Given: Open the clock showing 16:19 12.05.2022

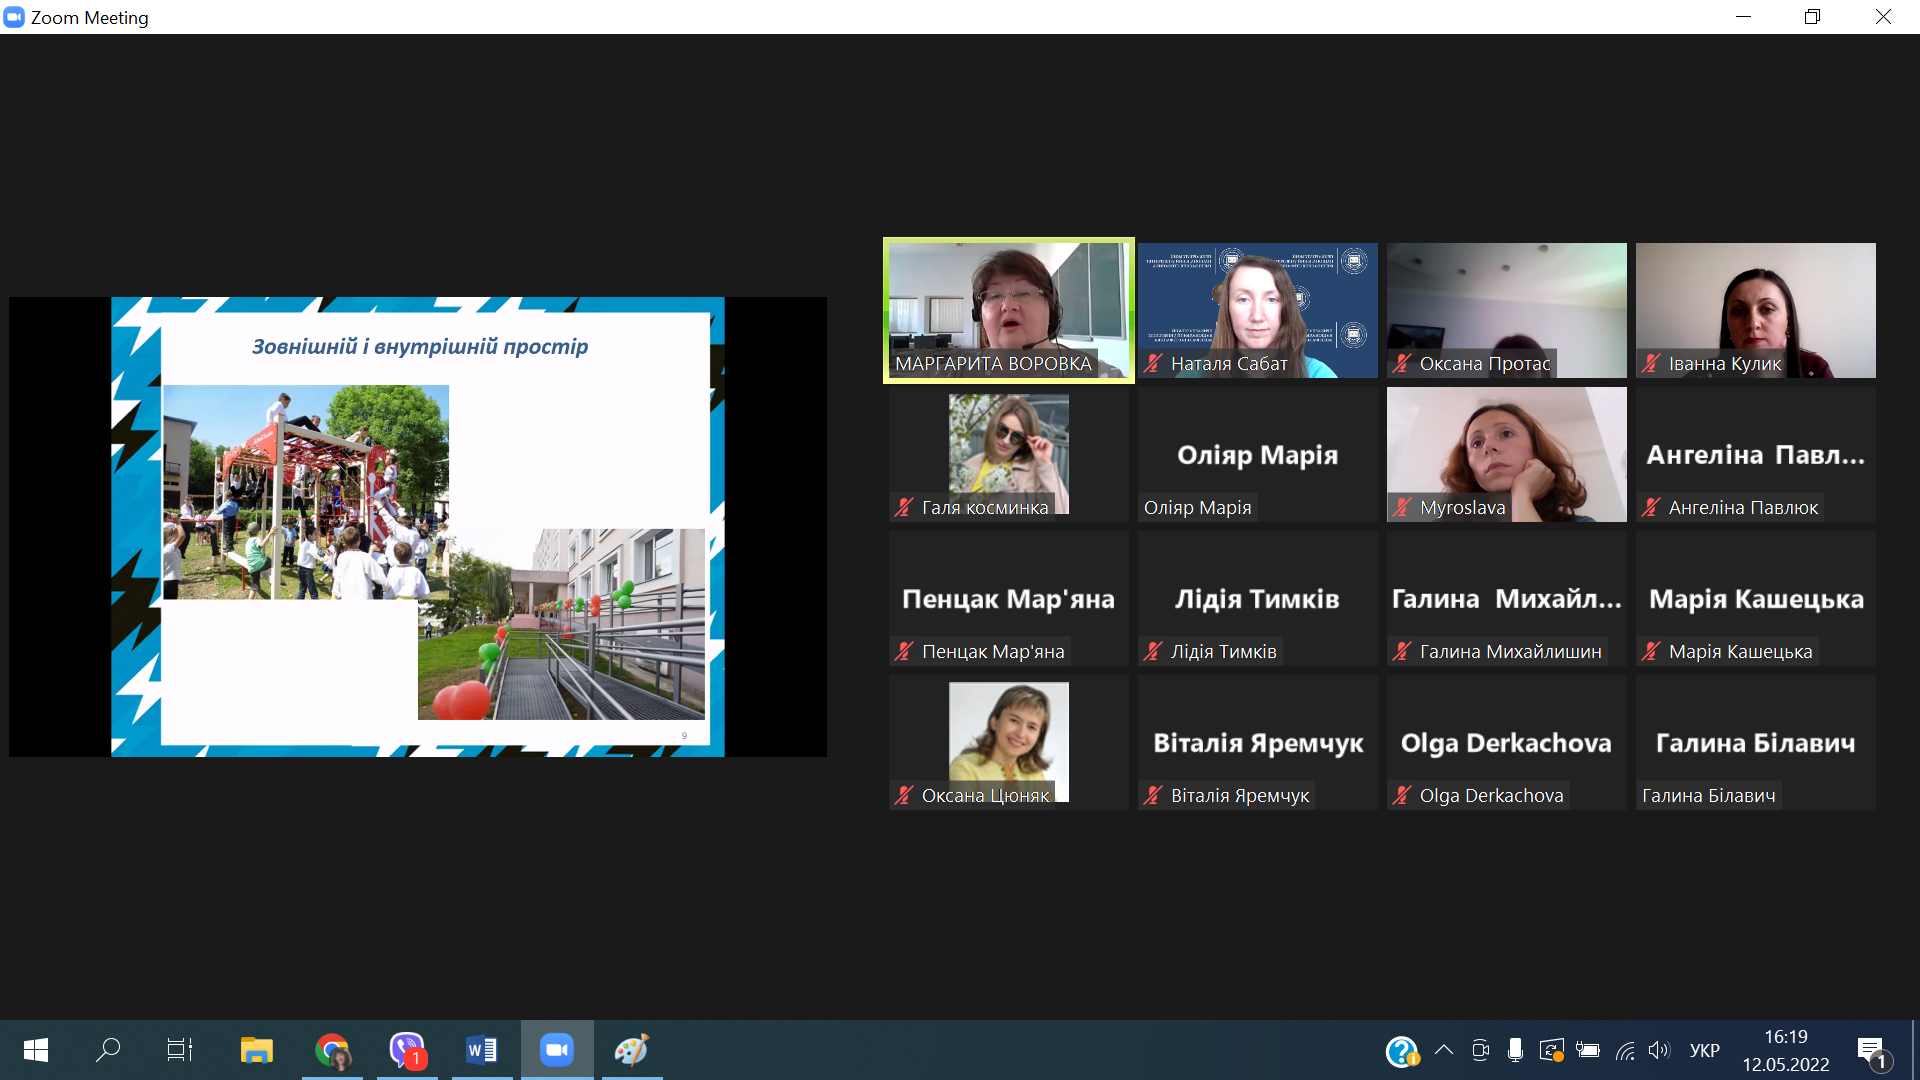Looking at the screenshot, I should coord(1785,1050).
